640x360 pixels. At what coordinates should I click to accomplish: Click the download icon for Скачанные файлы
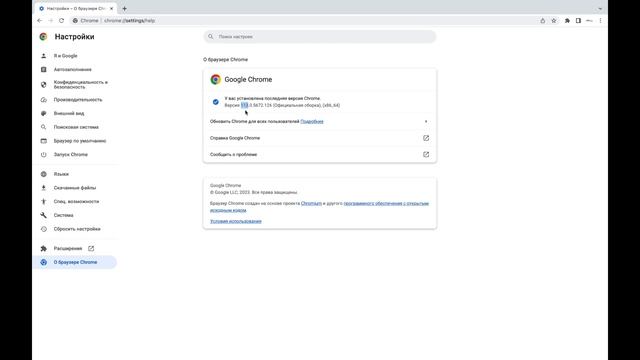click(44, 188)
